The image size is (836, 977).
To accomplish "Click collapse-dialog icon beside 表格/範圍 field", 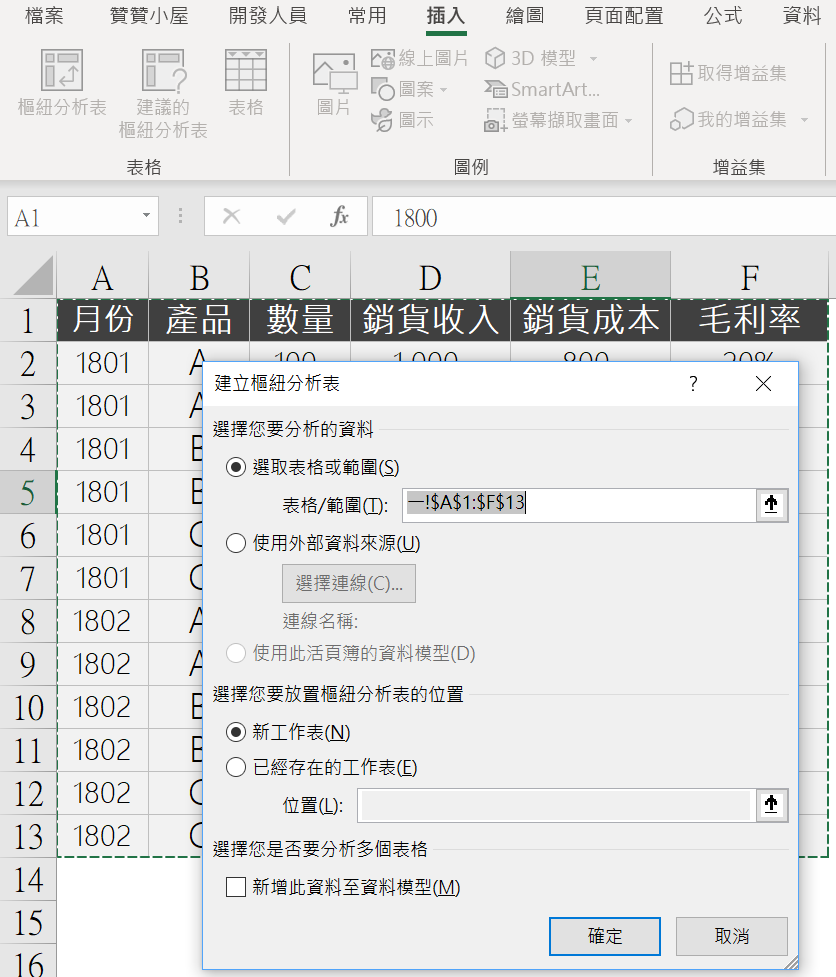I will click(x=771, y=505).
